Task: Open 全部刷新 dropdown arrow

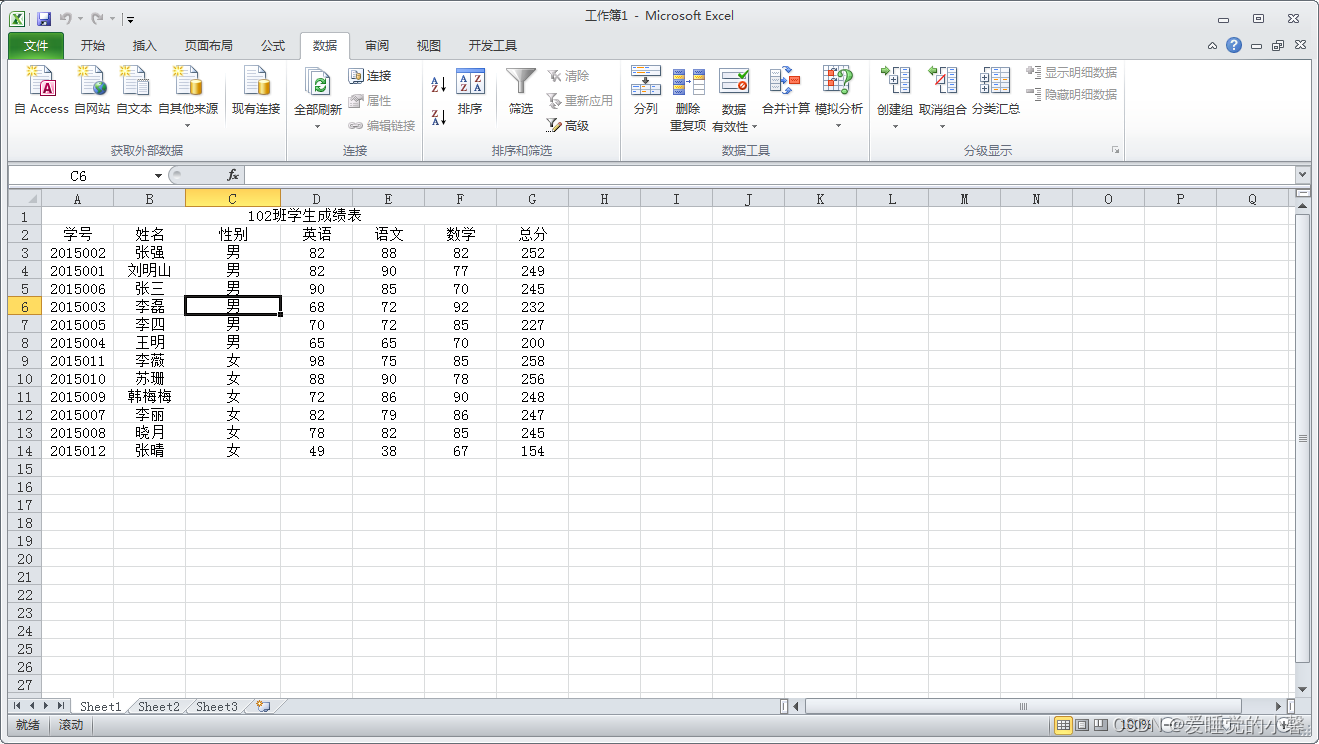Action: click(x=318, y=126)
